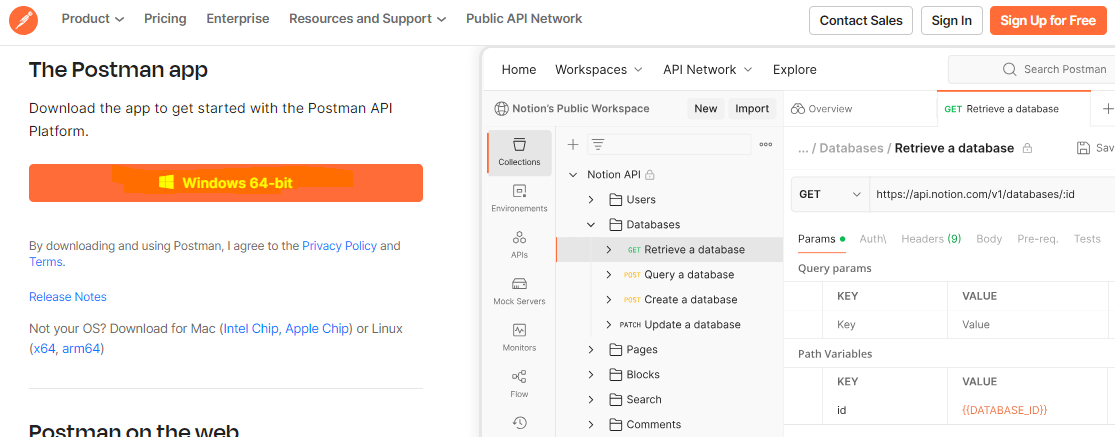This screenshot has height=437, width=1115.
Task: Go to Enterprise page
Action: coord(238,19)
